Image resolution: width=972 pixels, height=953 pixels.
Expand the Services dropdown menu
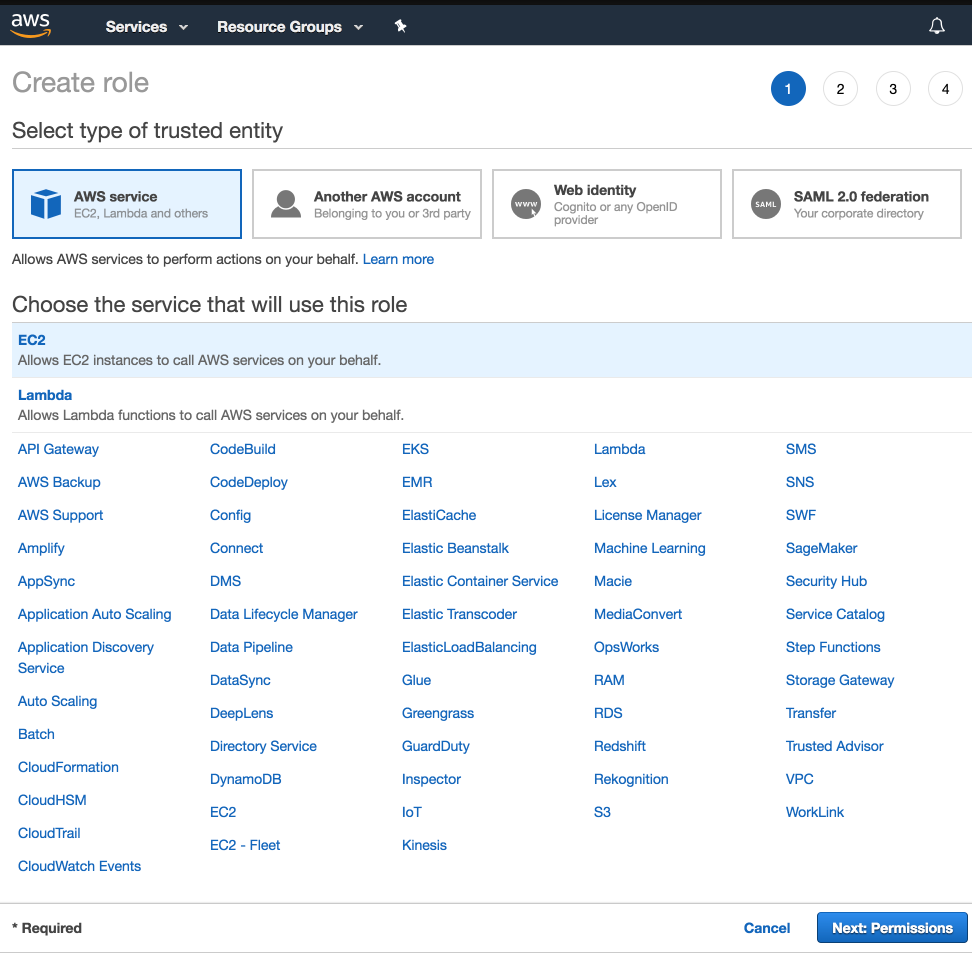(x=146, y=27)
